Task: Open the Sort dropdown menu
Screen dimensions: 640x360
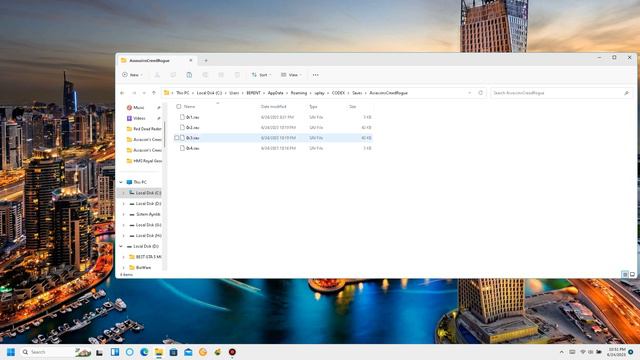Action: click(x=261, y=75)
